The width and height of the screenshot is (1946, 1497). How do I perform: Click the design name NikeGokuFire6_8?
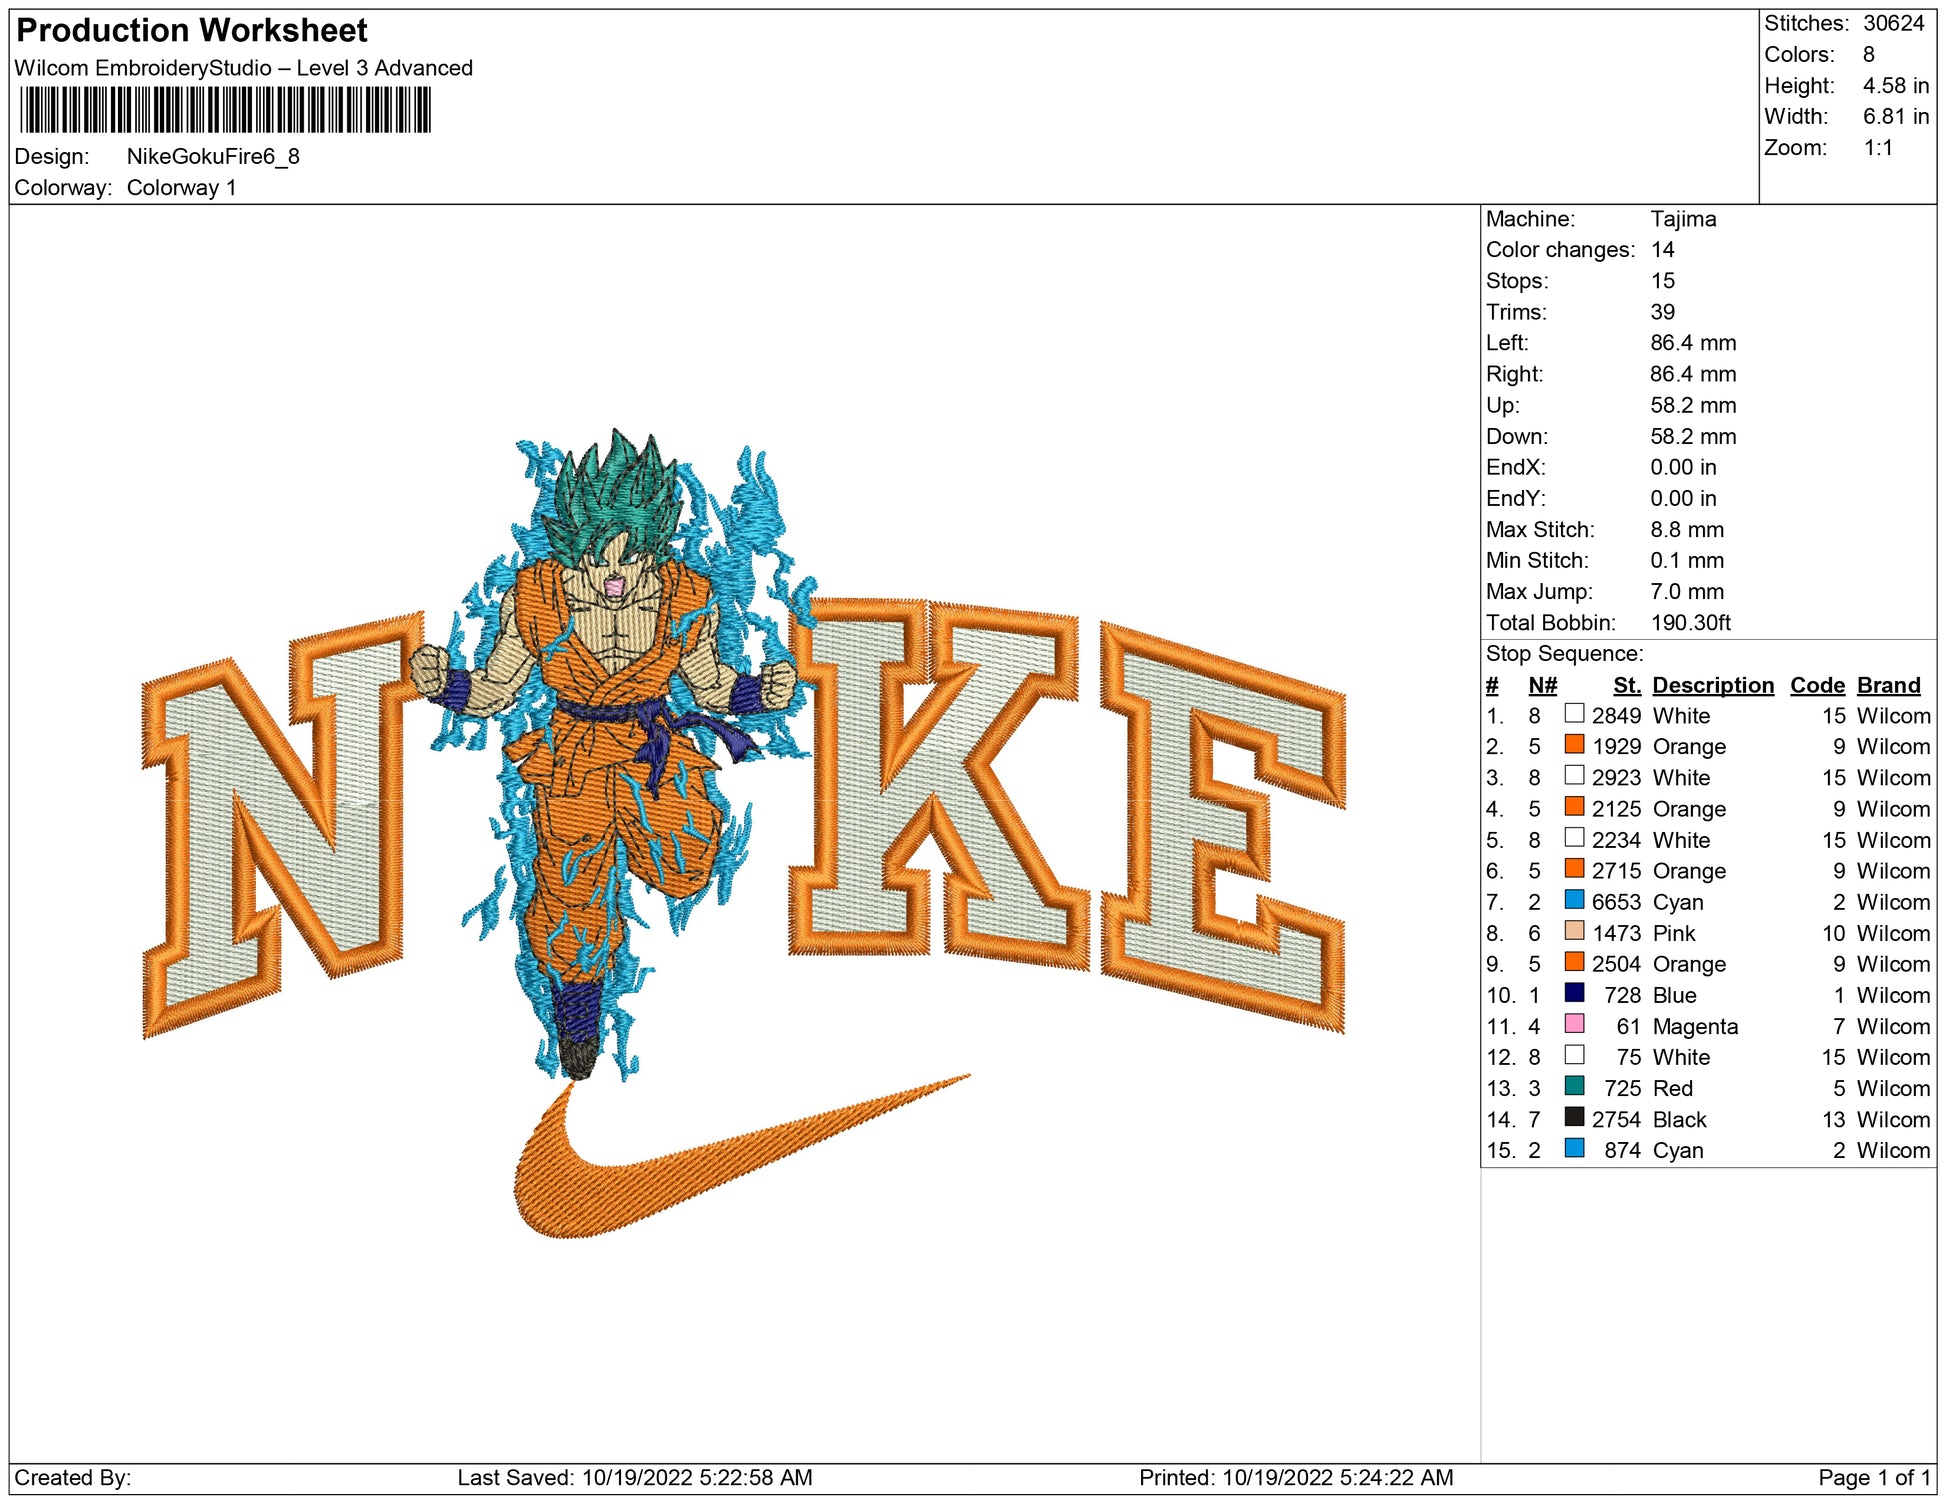pos(213,156)
